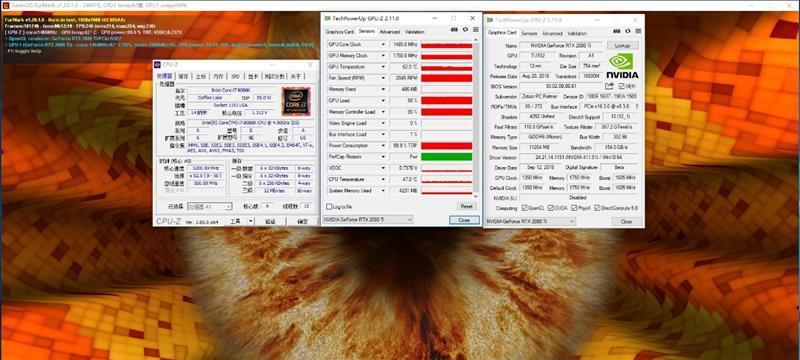Expand the GPU Temperature sensor dropdown
This screenshot has height=360, width=800.
(383, 67)
